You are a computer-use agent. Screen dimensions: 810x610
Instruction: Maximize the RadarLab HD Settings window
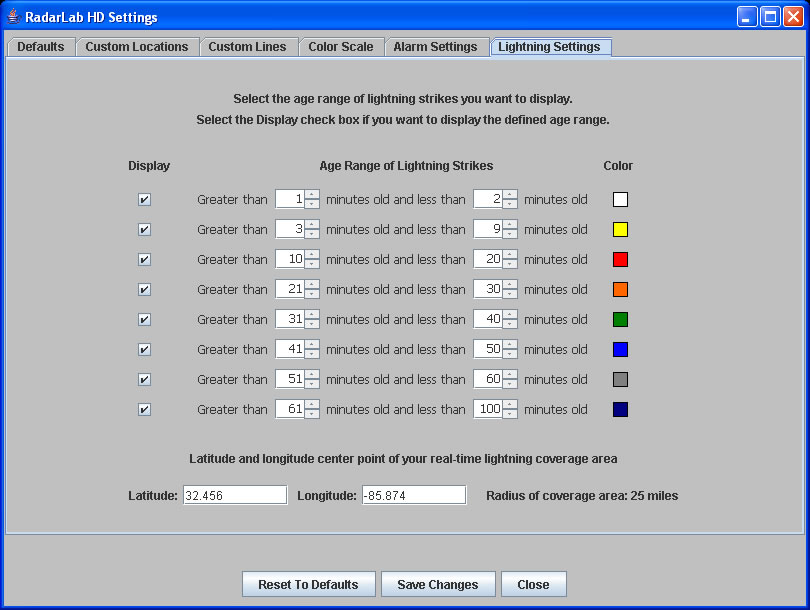tap(770, 17)
